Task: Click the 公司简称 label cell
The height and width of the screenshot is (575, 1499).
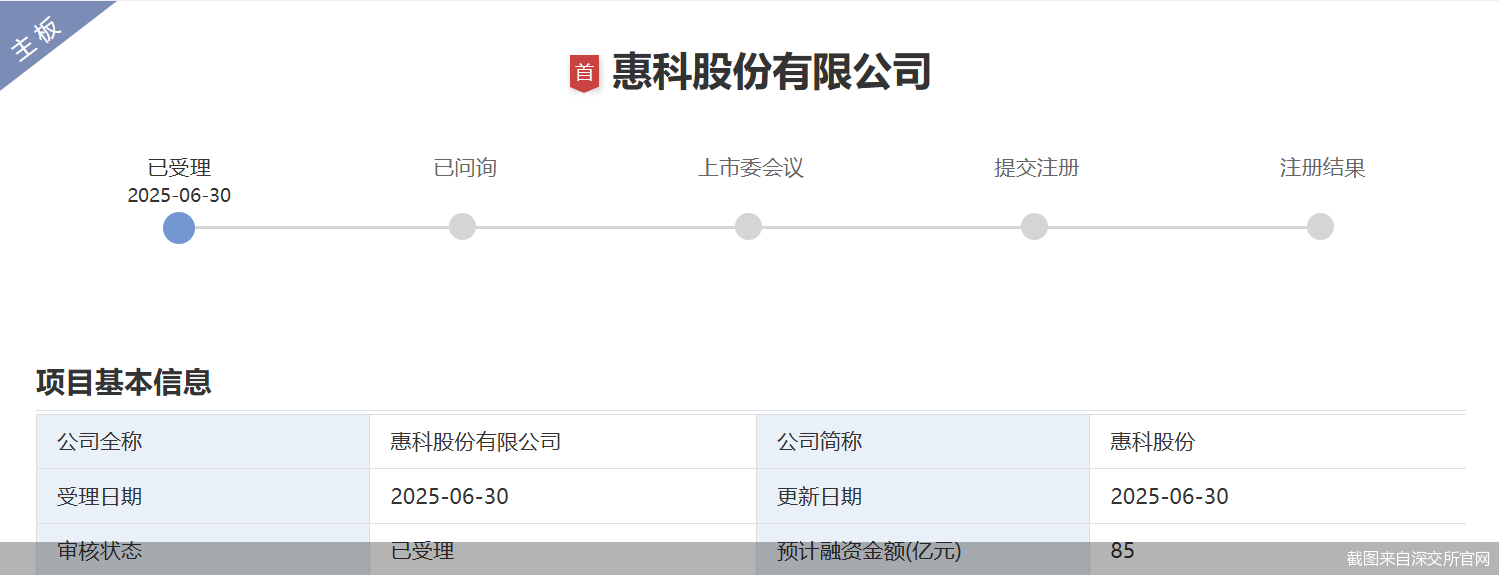Action: coord(923,441)
